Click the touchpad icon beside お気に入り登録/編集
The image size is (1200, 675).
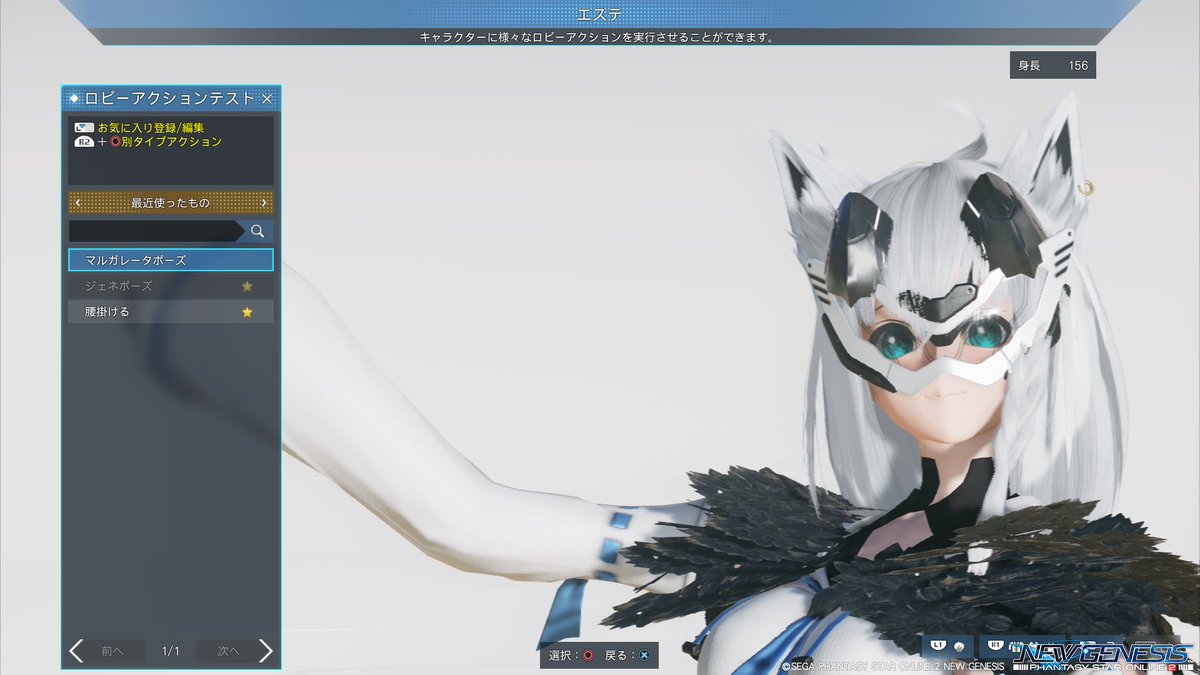coord(84,128)
